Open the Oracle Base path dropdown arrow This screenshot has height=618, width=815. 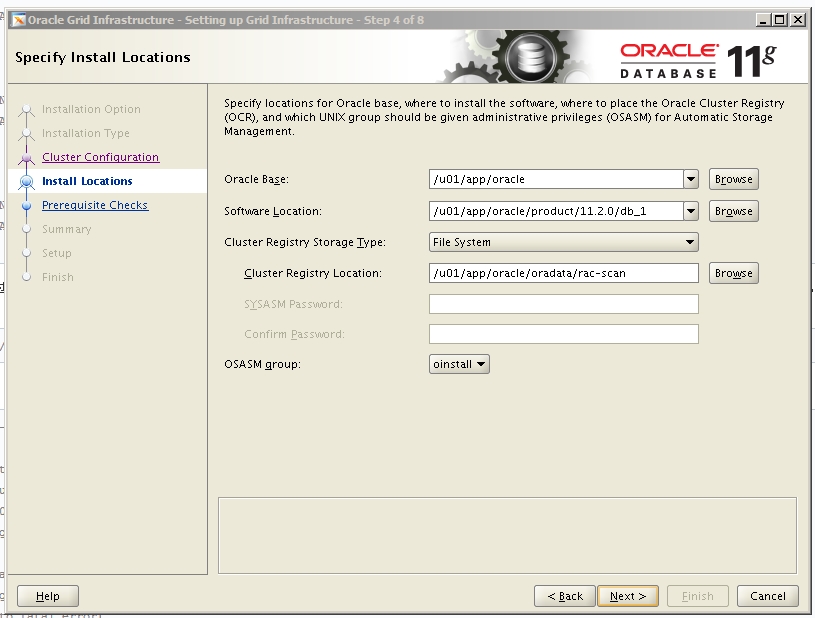click(691, 179)
